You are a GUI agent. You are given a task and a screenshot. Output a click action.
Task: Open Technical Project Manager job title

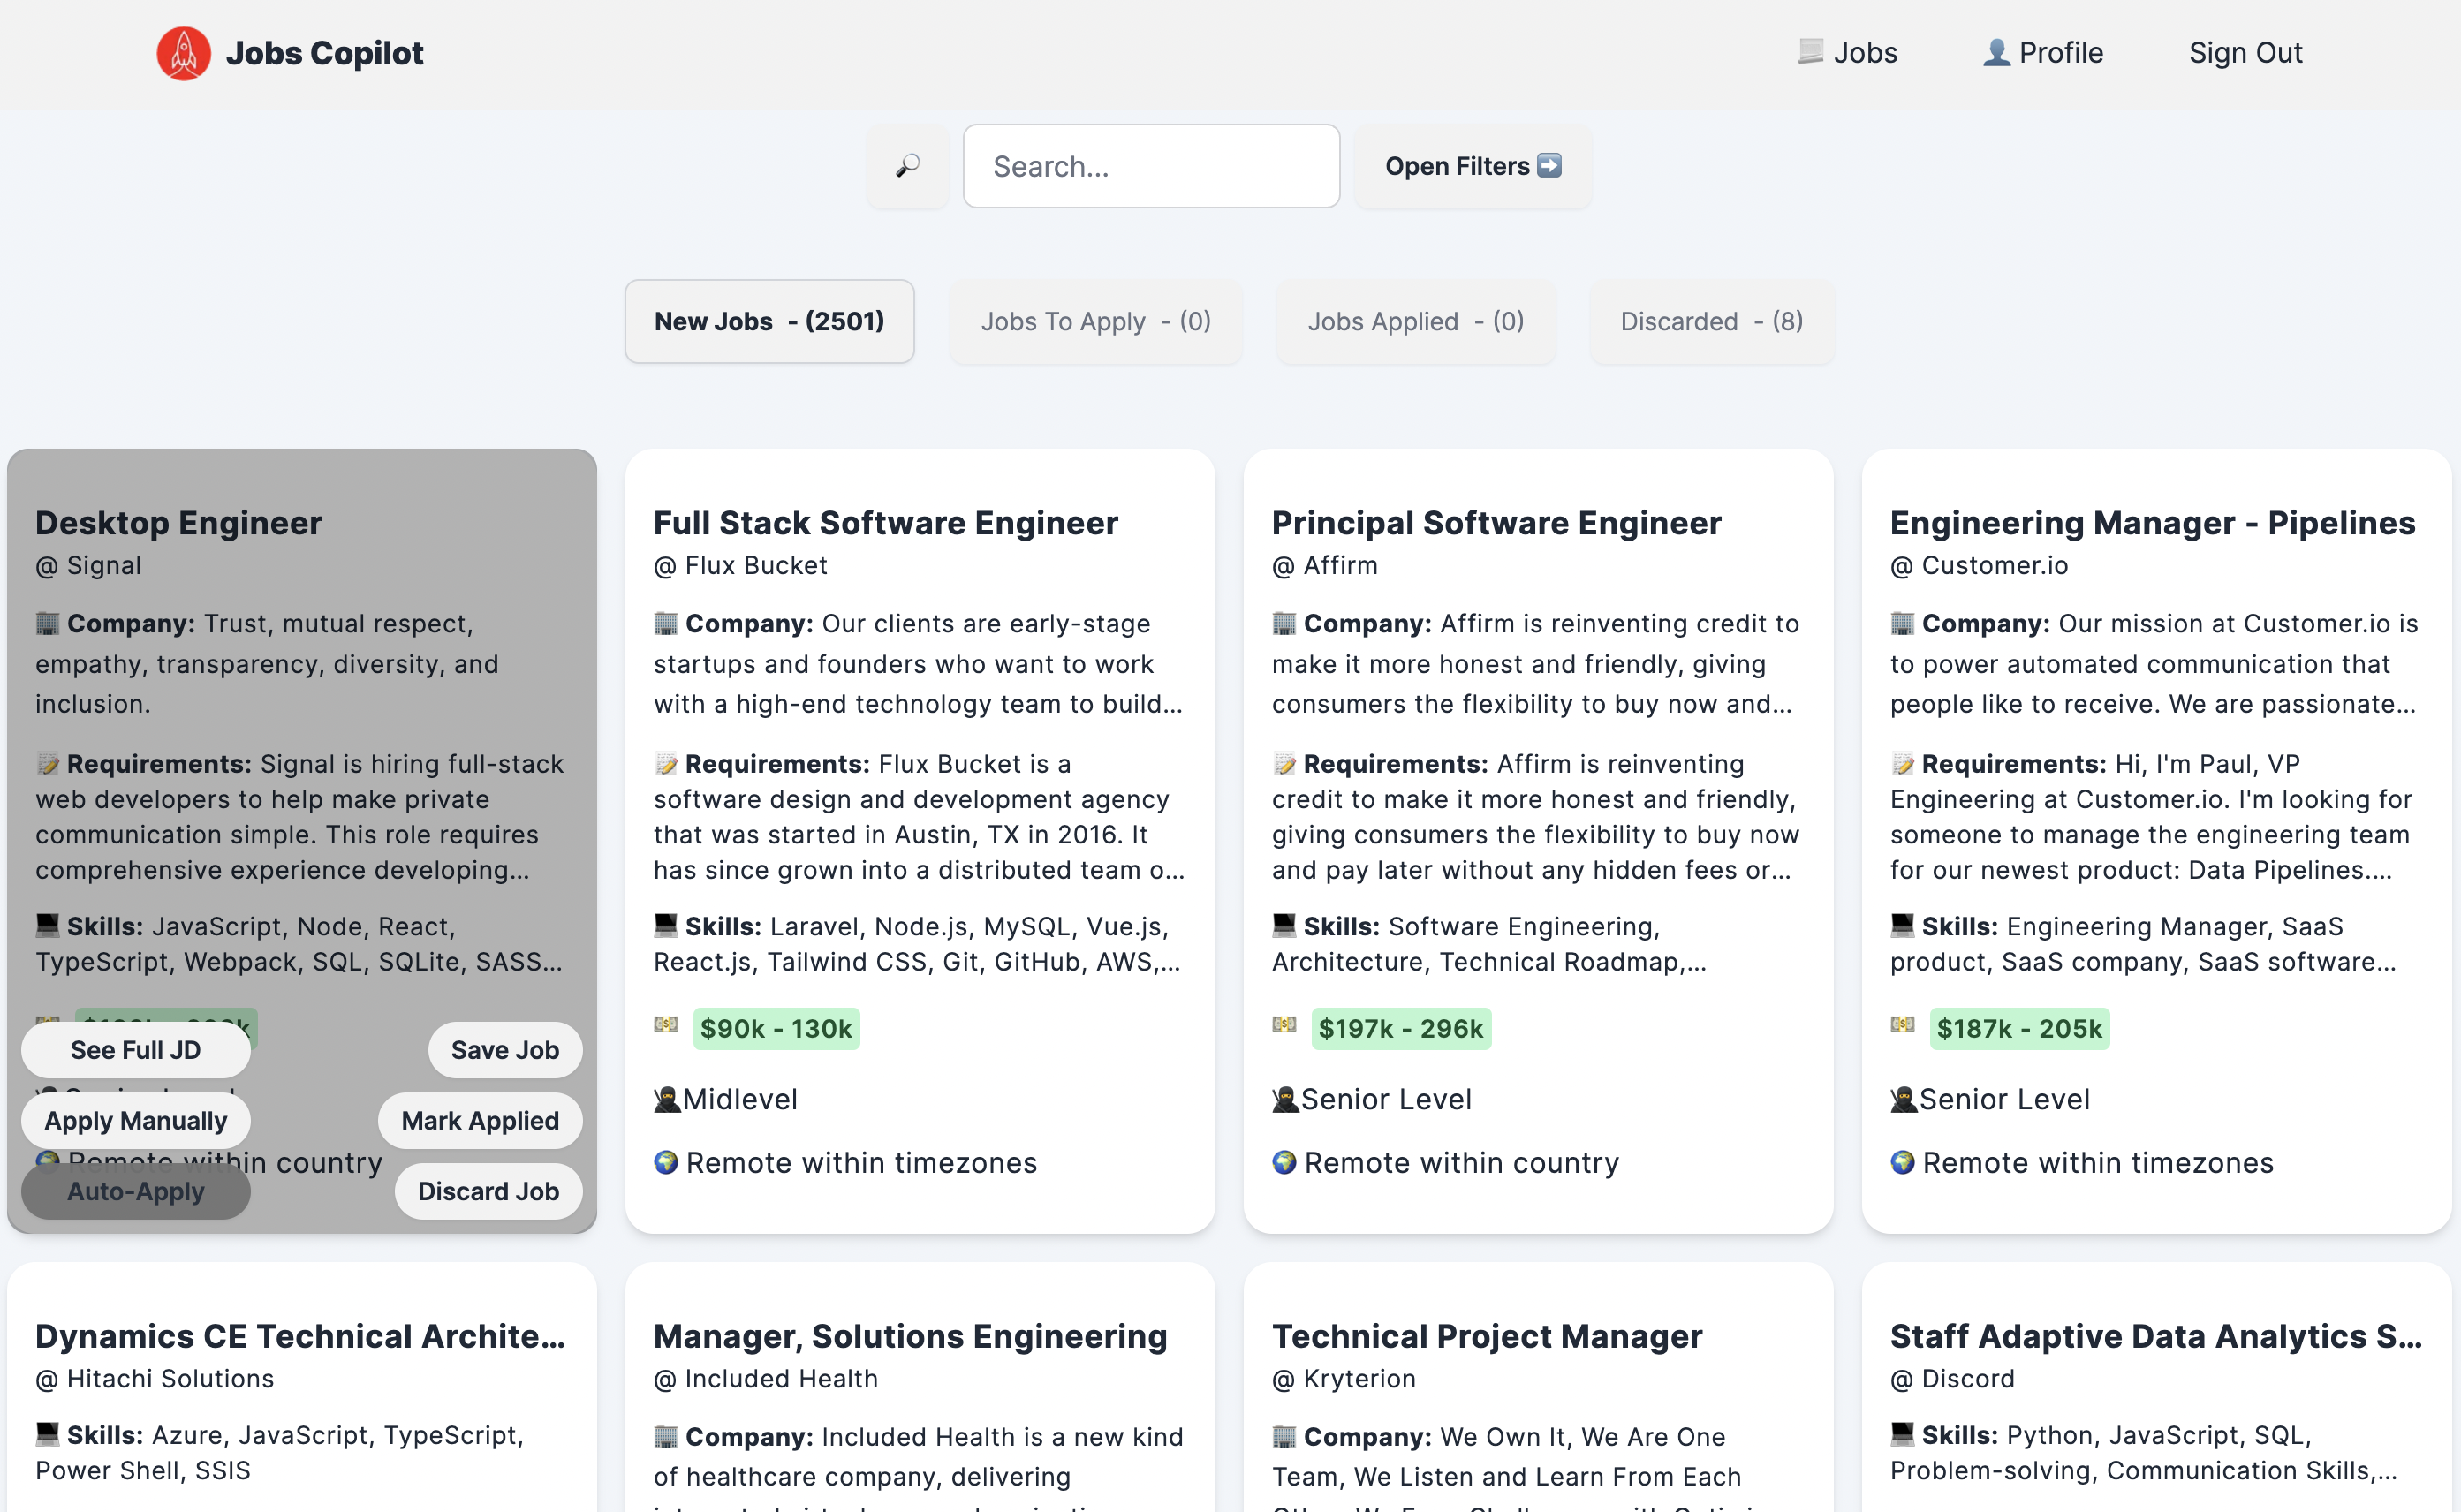1487,1336
